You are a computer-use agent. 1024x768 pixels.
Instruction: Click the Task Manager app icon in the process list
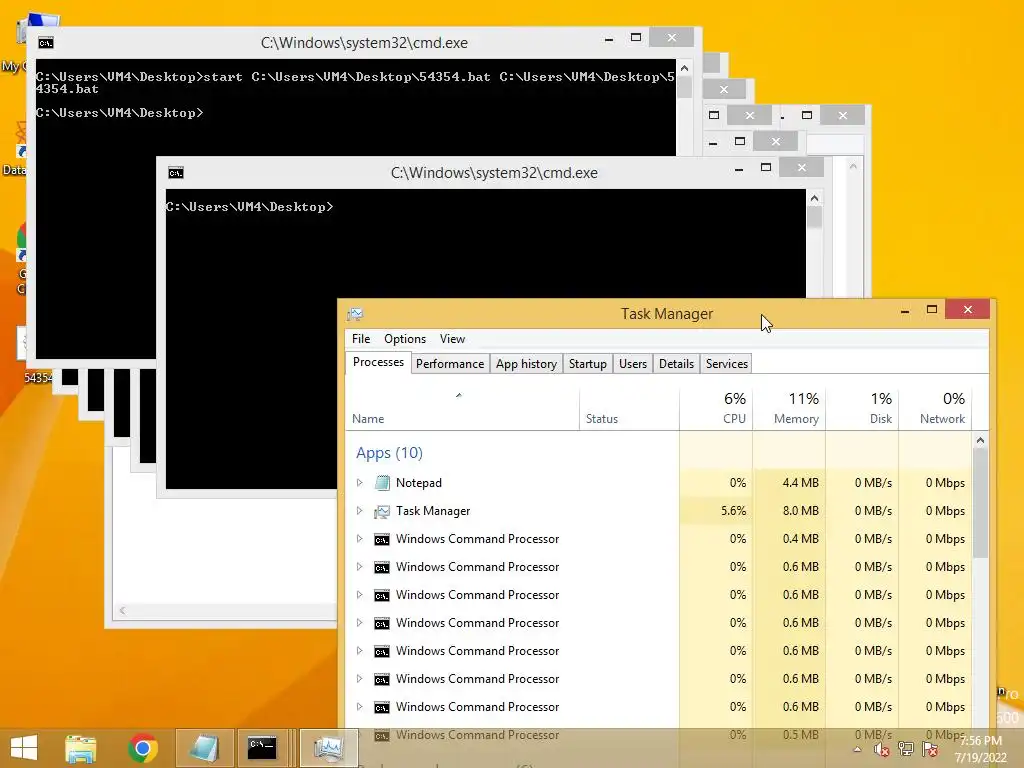click(382, 511)
